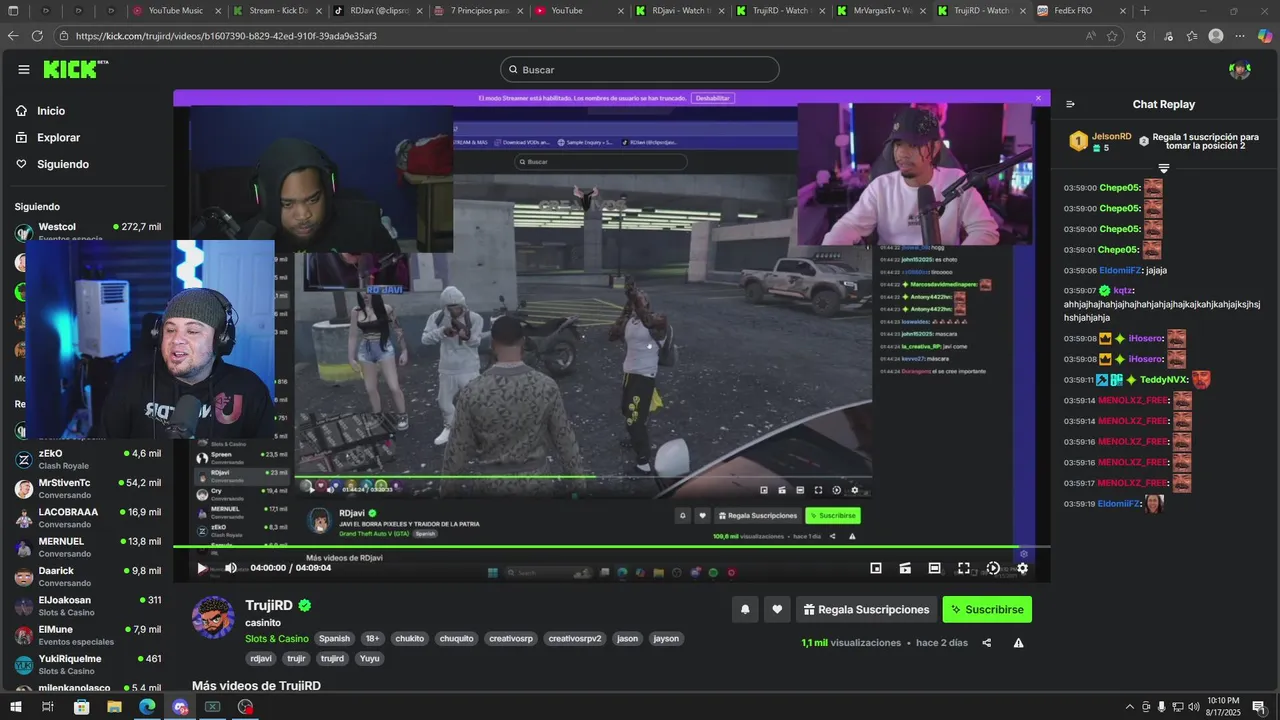The height and width of the screenshot is (720, 1280).
Task: Open the Slots & Casino category
Action: point(277,639)
